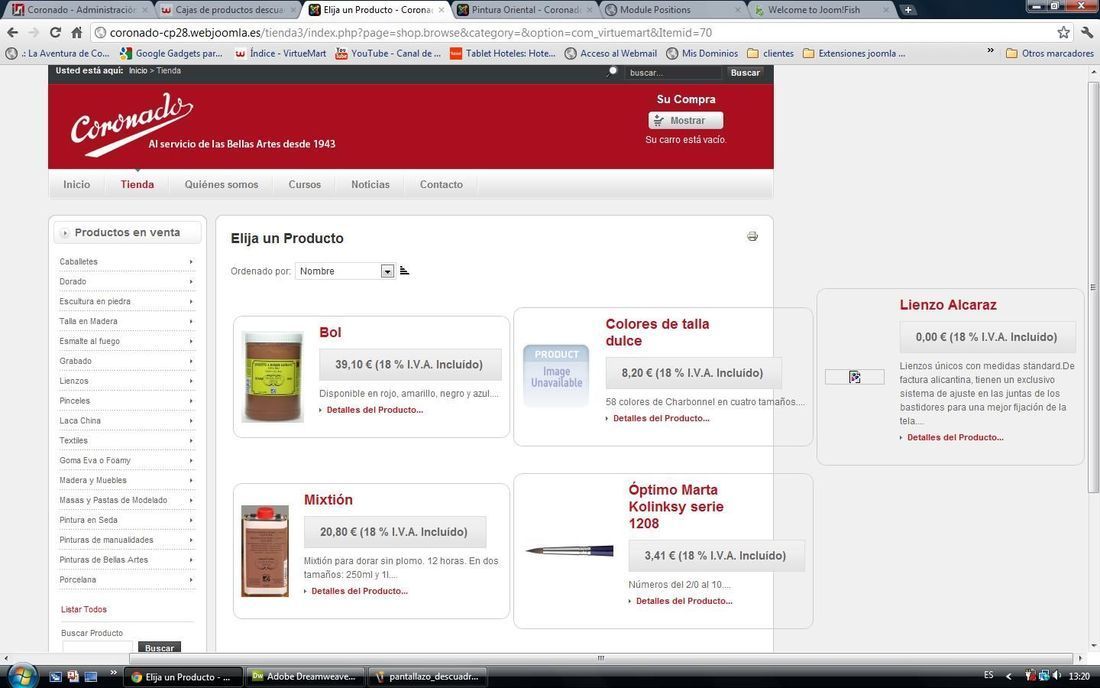Image resolution: width=1100 pixels, height=688 pixels.
Task: Open Chrome wrench settings menu
Action: coord(1087,32)
